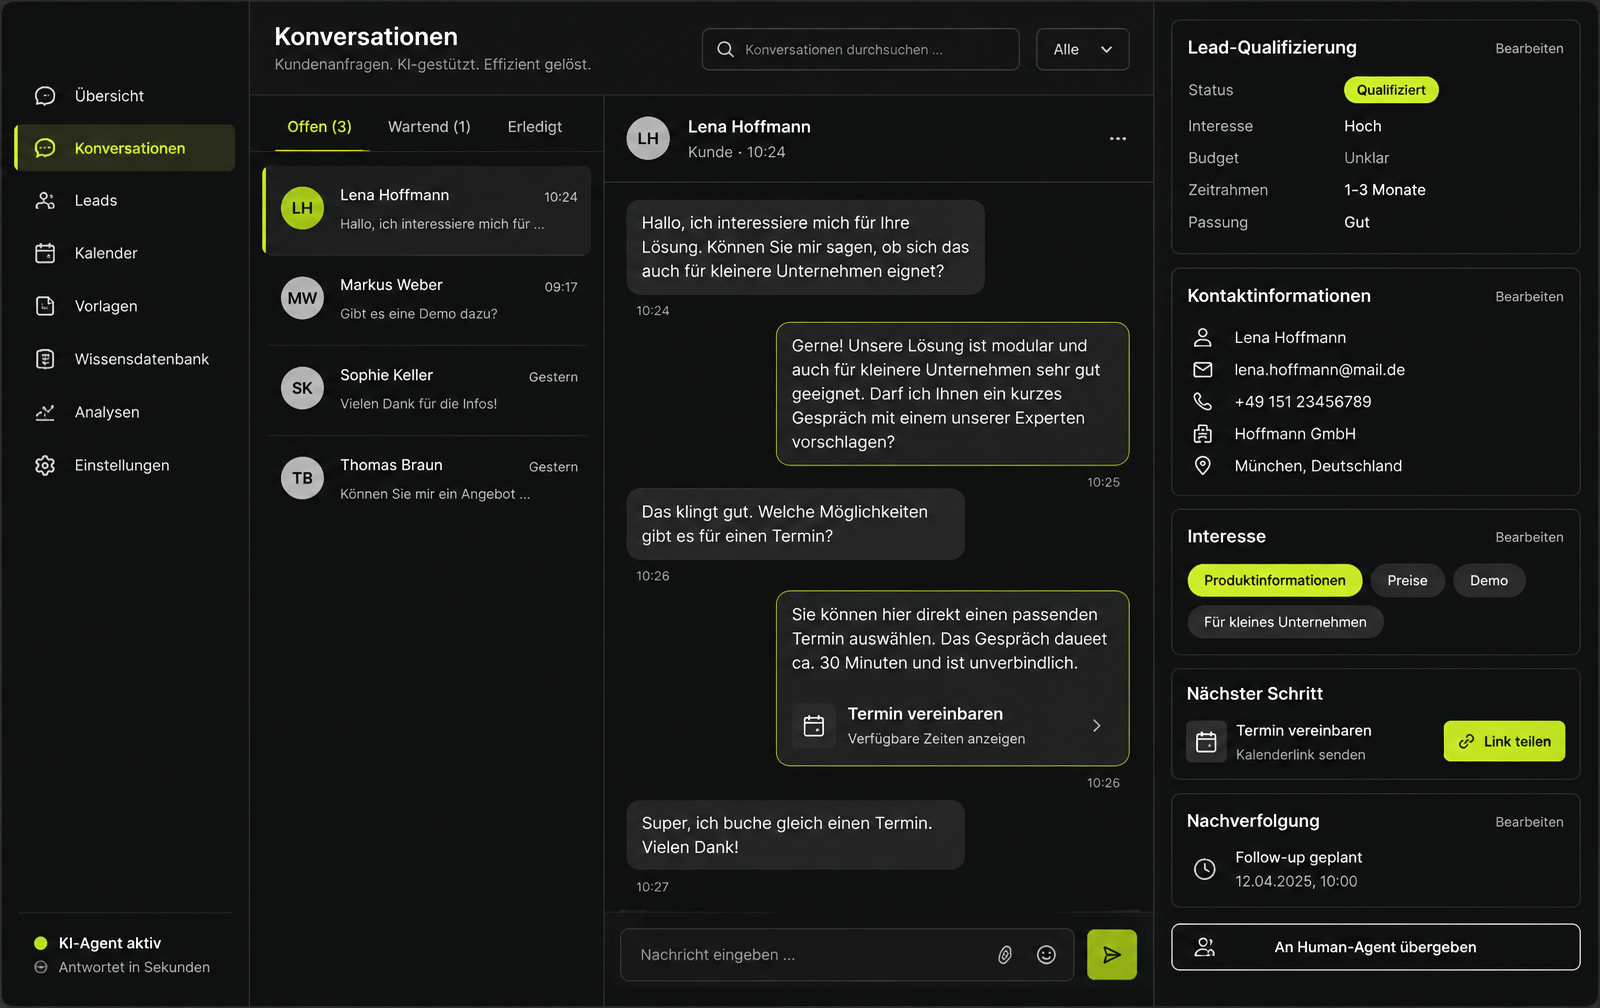Click the Einstellungen gear icon
Screen dimensions: 1600x1008
[45, 465]
